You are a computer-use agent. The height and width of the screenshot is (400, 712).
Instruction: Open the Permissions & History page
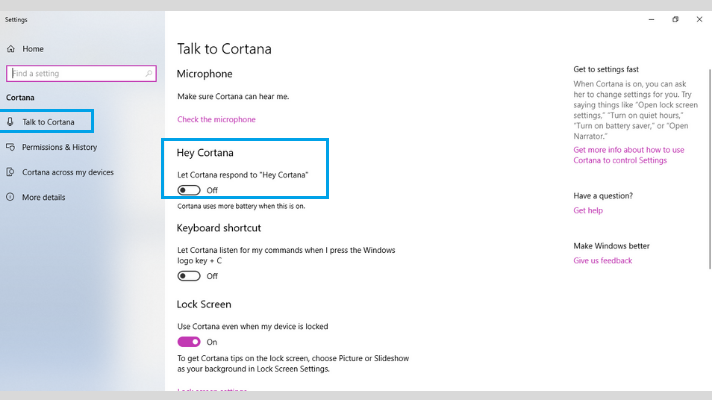click(59, 147)
